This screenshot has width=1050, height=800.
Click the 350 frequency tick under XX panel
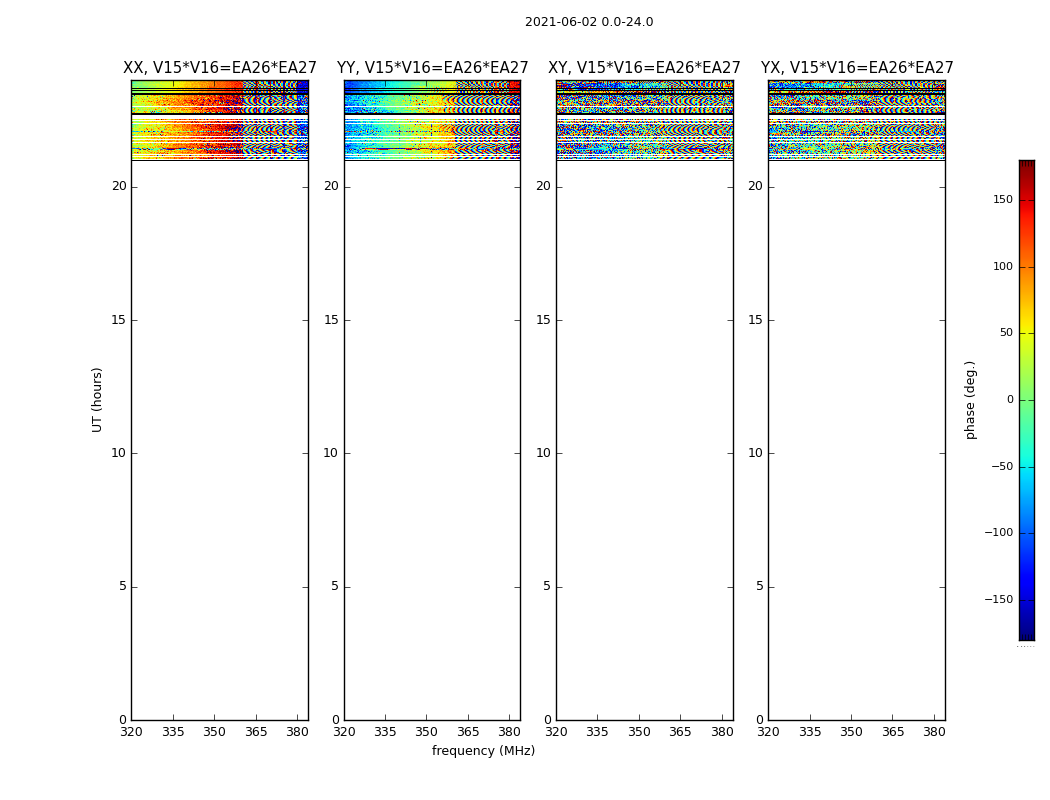point(214,732)
